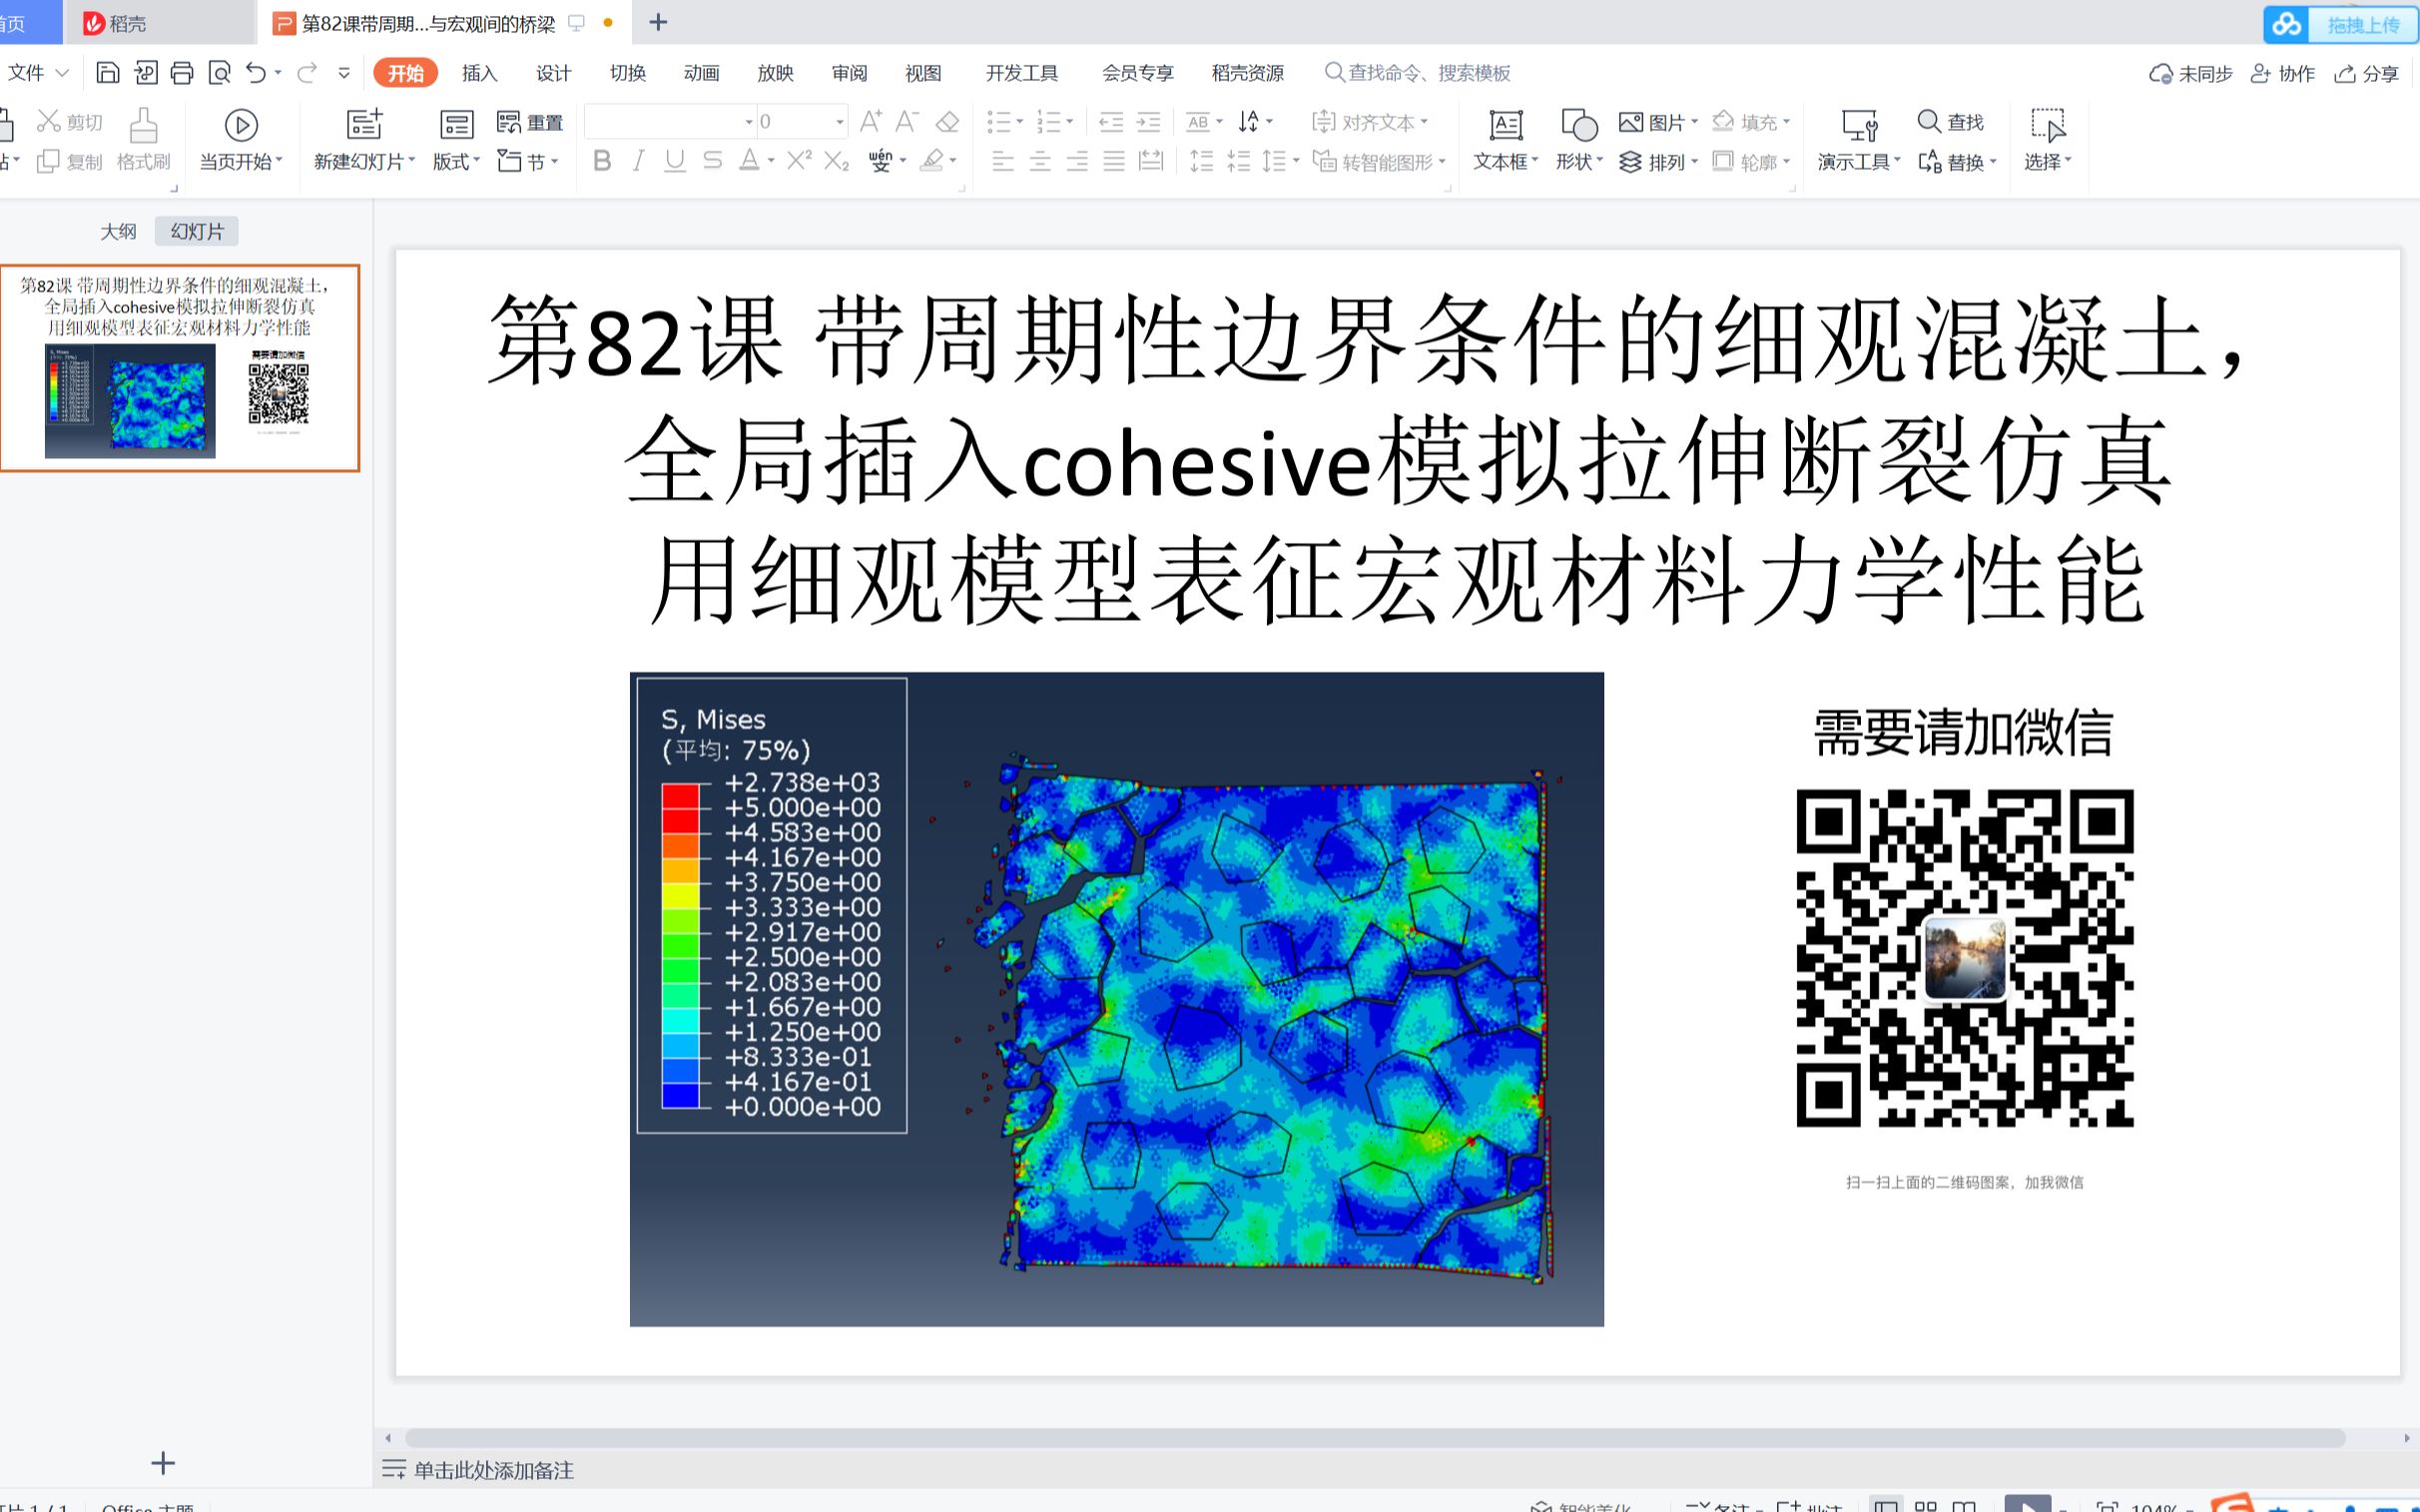Align text left
The height and width of the screenshot is (1512, 2420).
click(x=1003, y=161)
